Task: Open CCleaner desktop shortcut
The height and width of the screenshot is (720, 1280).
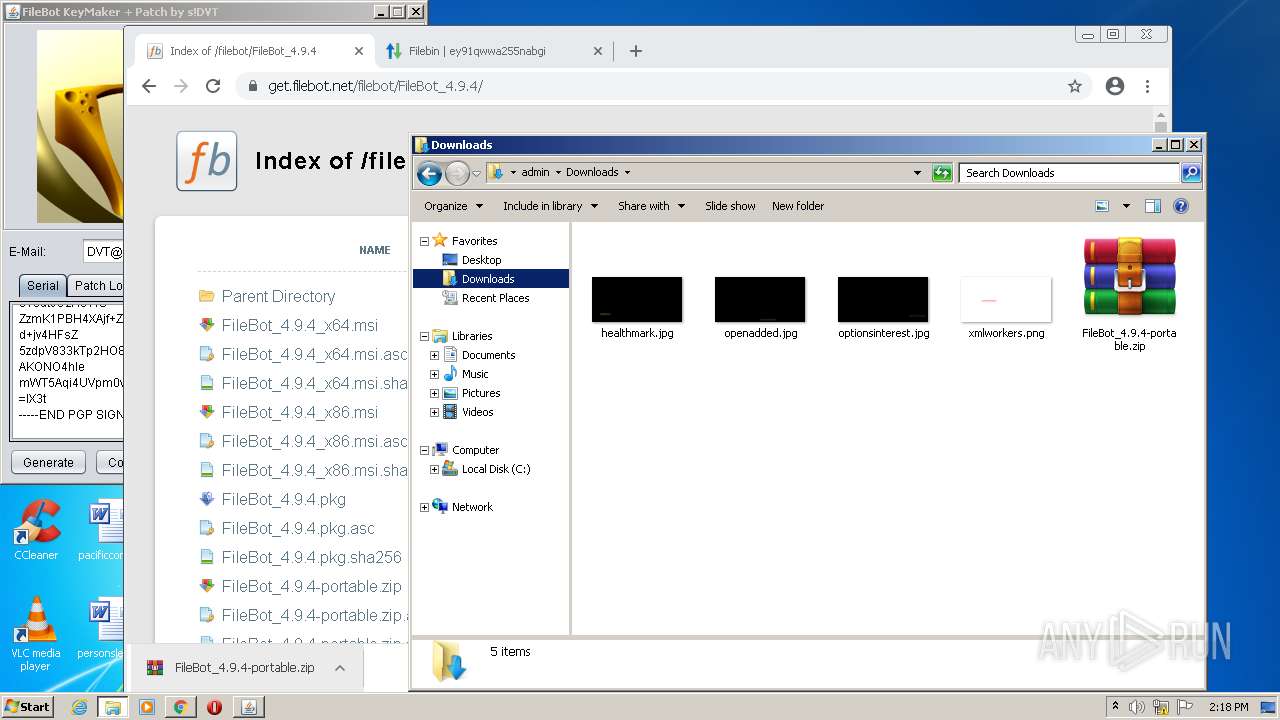Action: (x=36, y=529)
